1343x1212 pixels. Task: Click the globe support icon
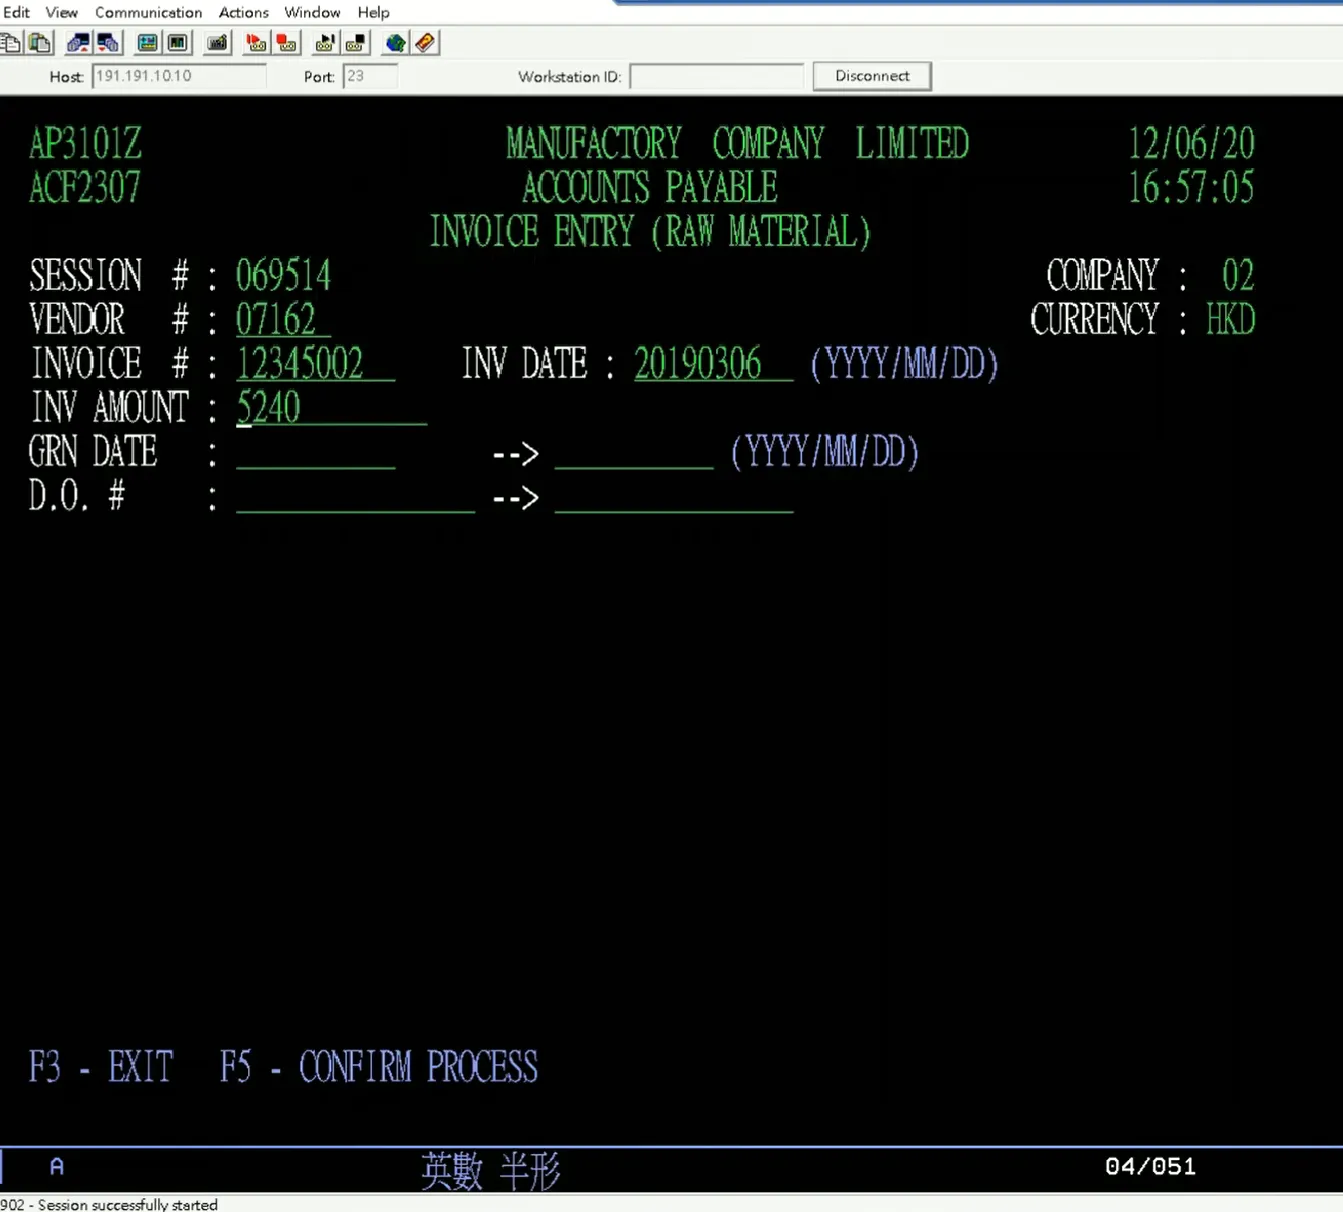[395, 43]
